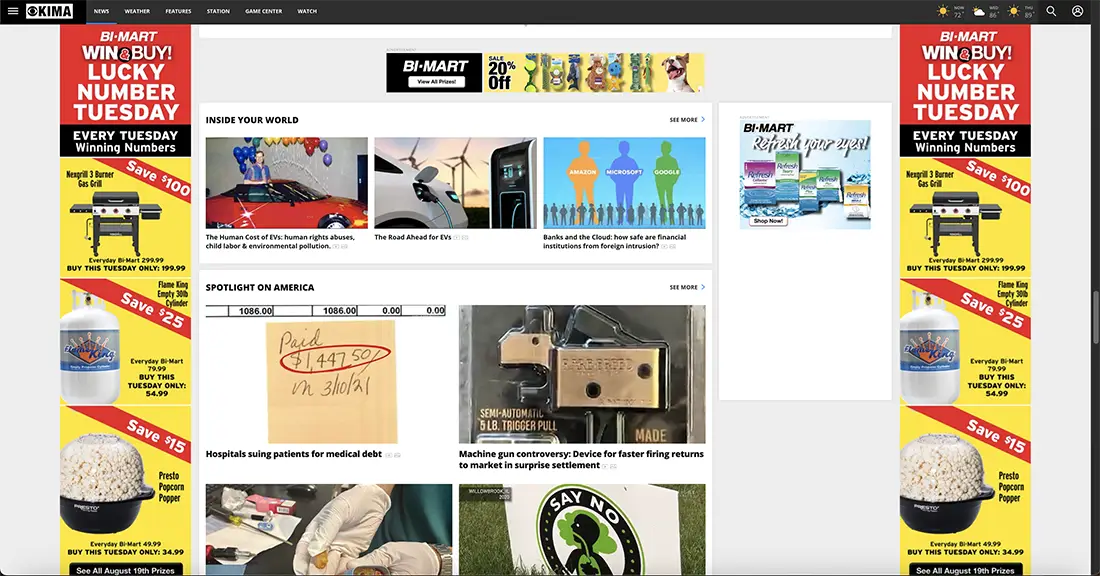Click Presto Popcorn Popper in left ad
The height and width of the screenshot is (576, 1100).
coord(125,483)
